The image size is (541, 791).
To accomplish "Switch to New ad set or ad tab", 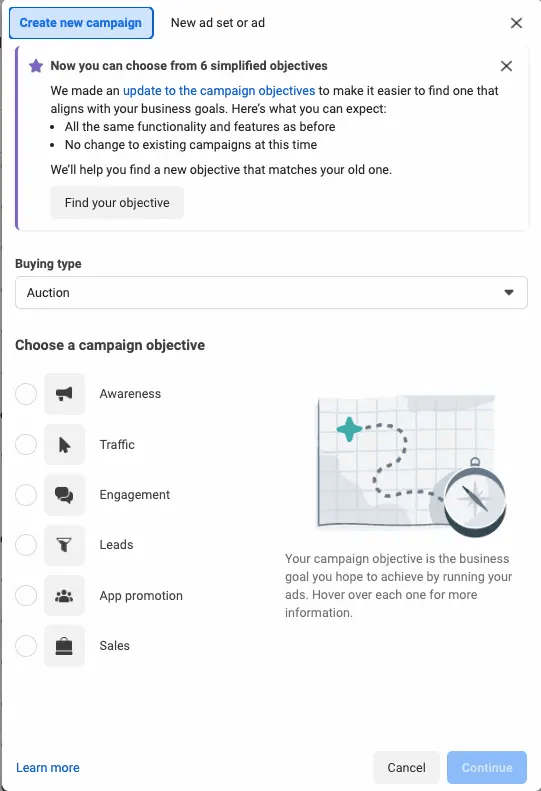I will [218, 23].
